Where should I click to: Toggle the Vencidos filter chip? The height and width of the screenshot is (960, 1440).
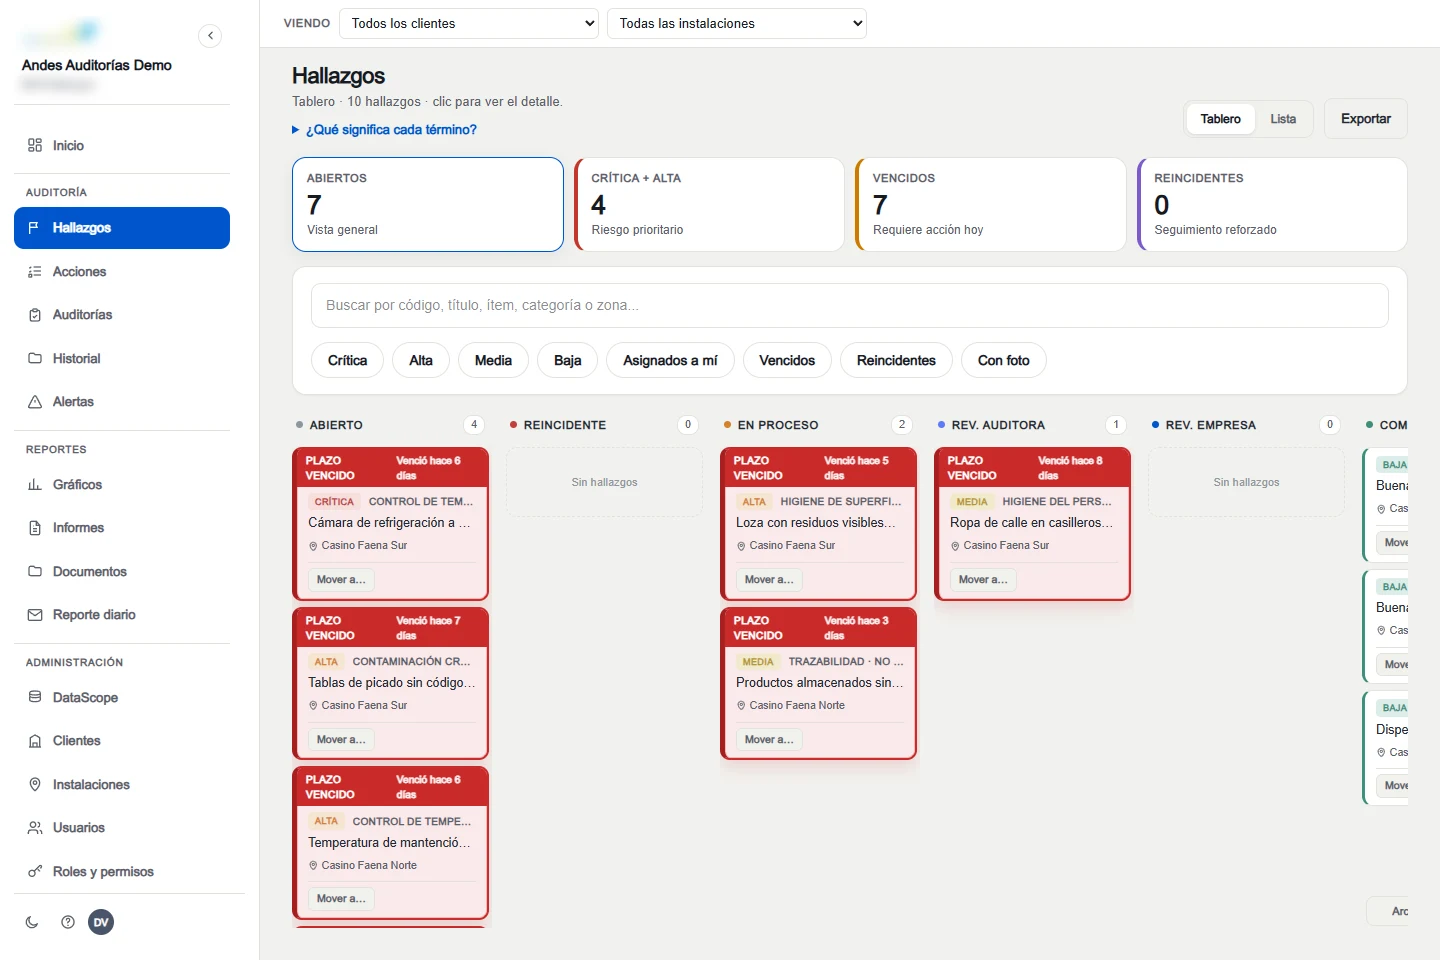787,360
